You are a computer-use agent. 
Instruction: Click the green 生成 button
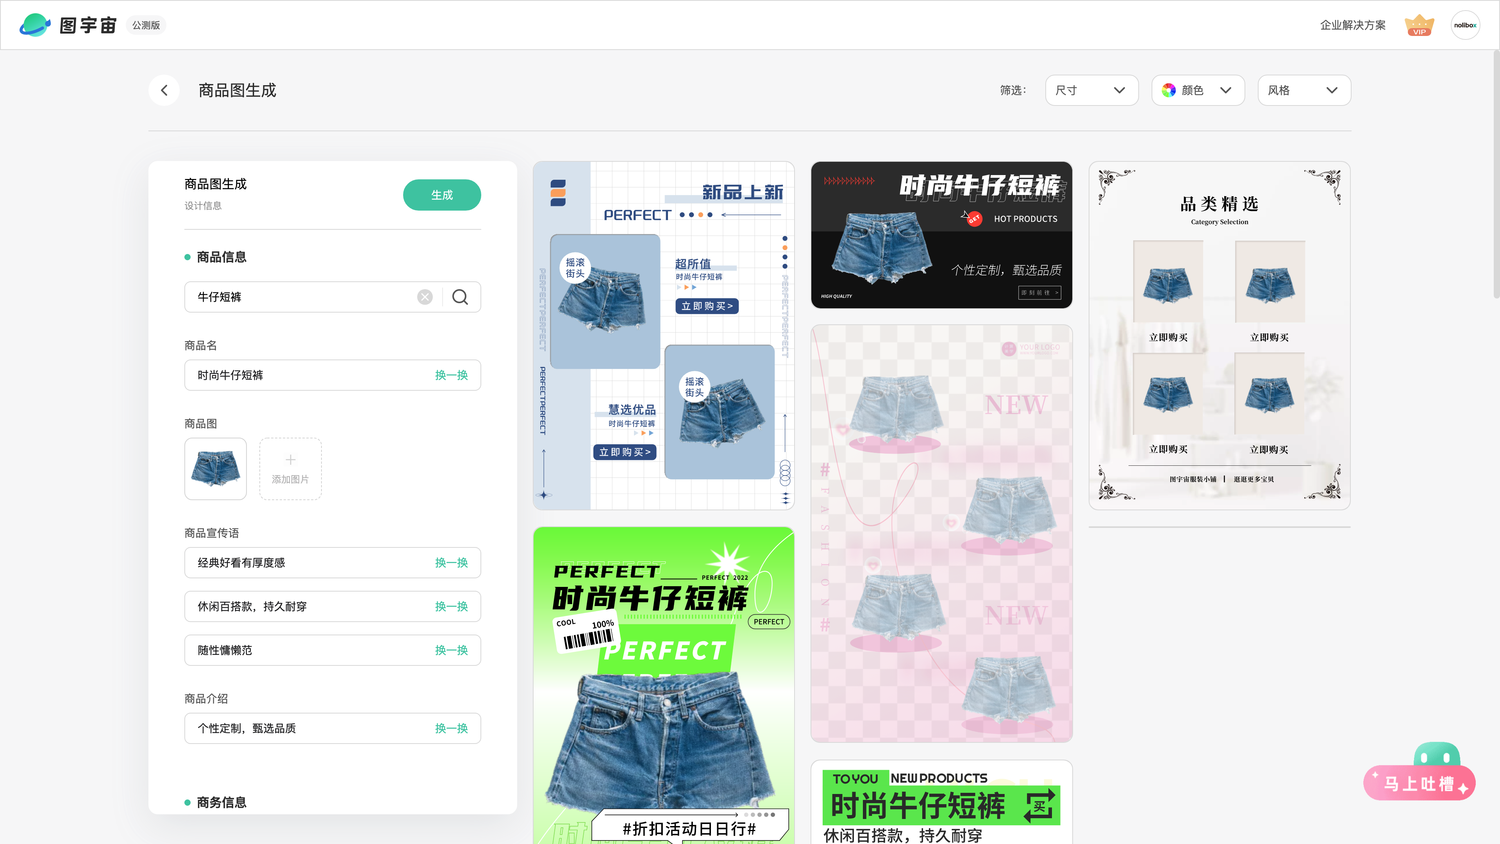click(442, 195)
